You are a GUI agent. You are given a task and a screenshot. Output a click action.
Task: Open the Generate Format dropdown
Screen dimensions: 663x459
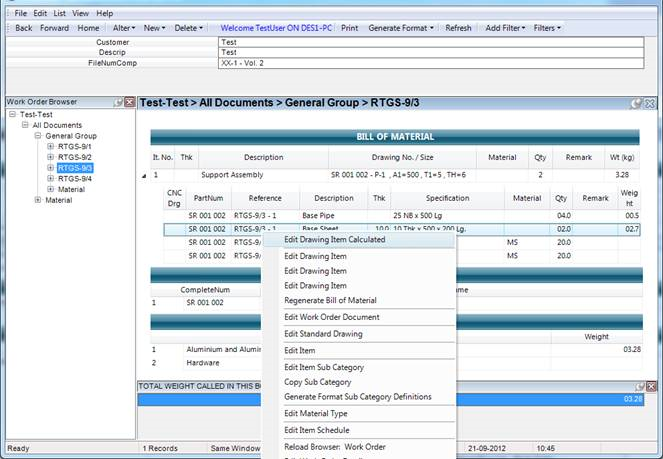(400, 28)
